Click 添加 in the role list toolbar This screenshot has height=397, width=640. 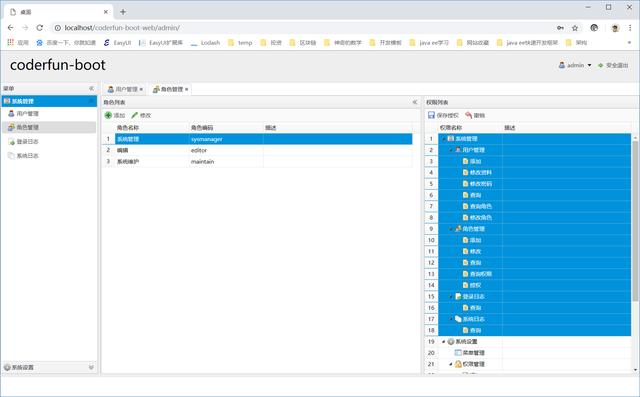point(115,115)
